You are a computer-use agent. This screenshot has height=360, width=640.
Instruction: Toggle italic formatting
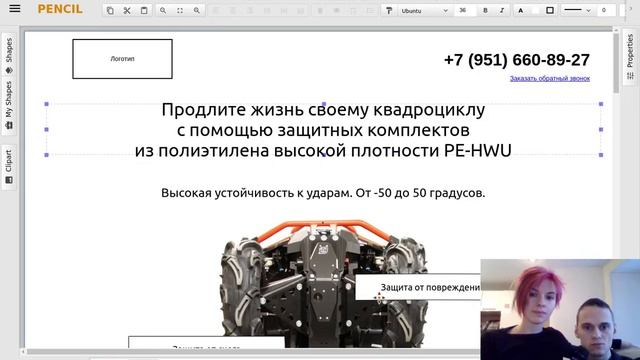click(x=502, y=11)
